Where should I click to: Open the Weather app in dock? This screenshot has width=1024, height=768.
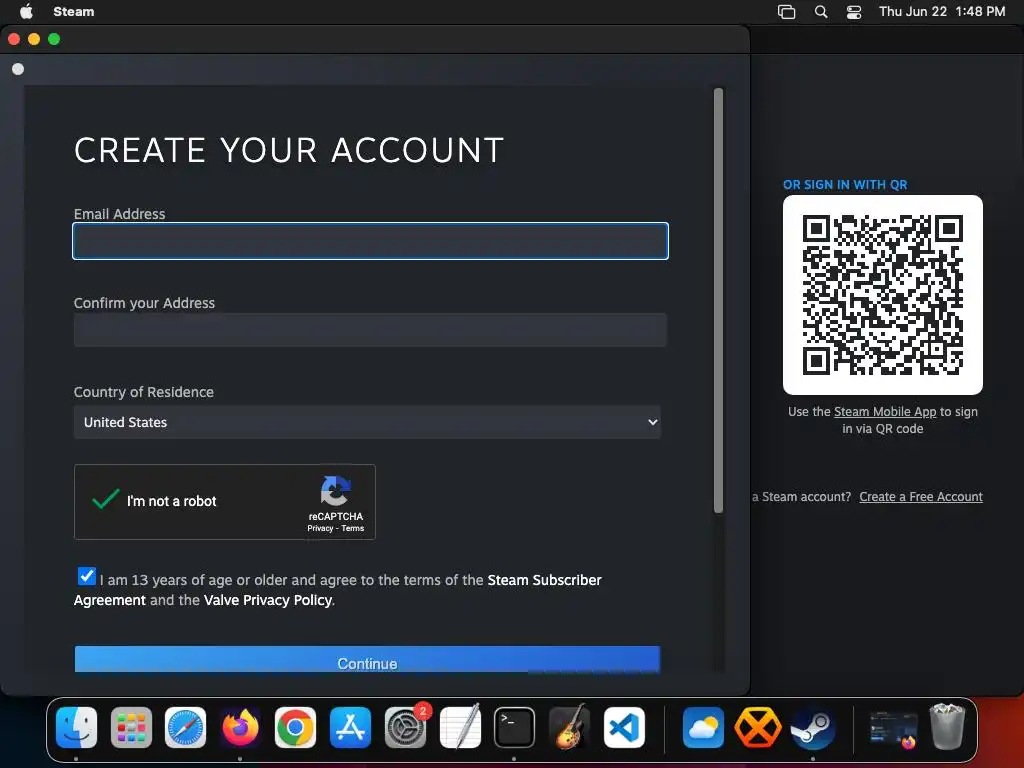tap(703, 727)
